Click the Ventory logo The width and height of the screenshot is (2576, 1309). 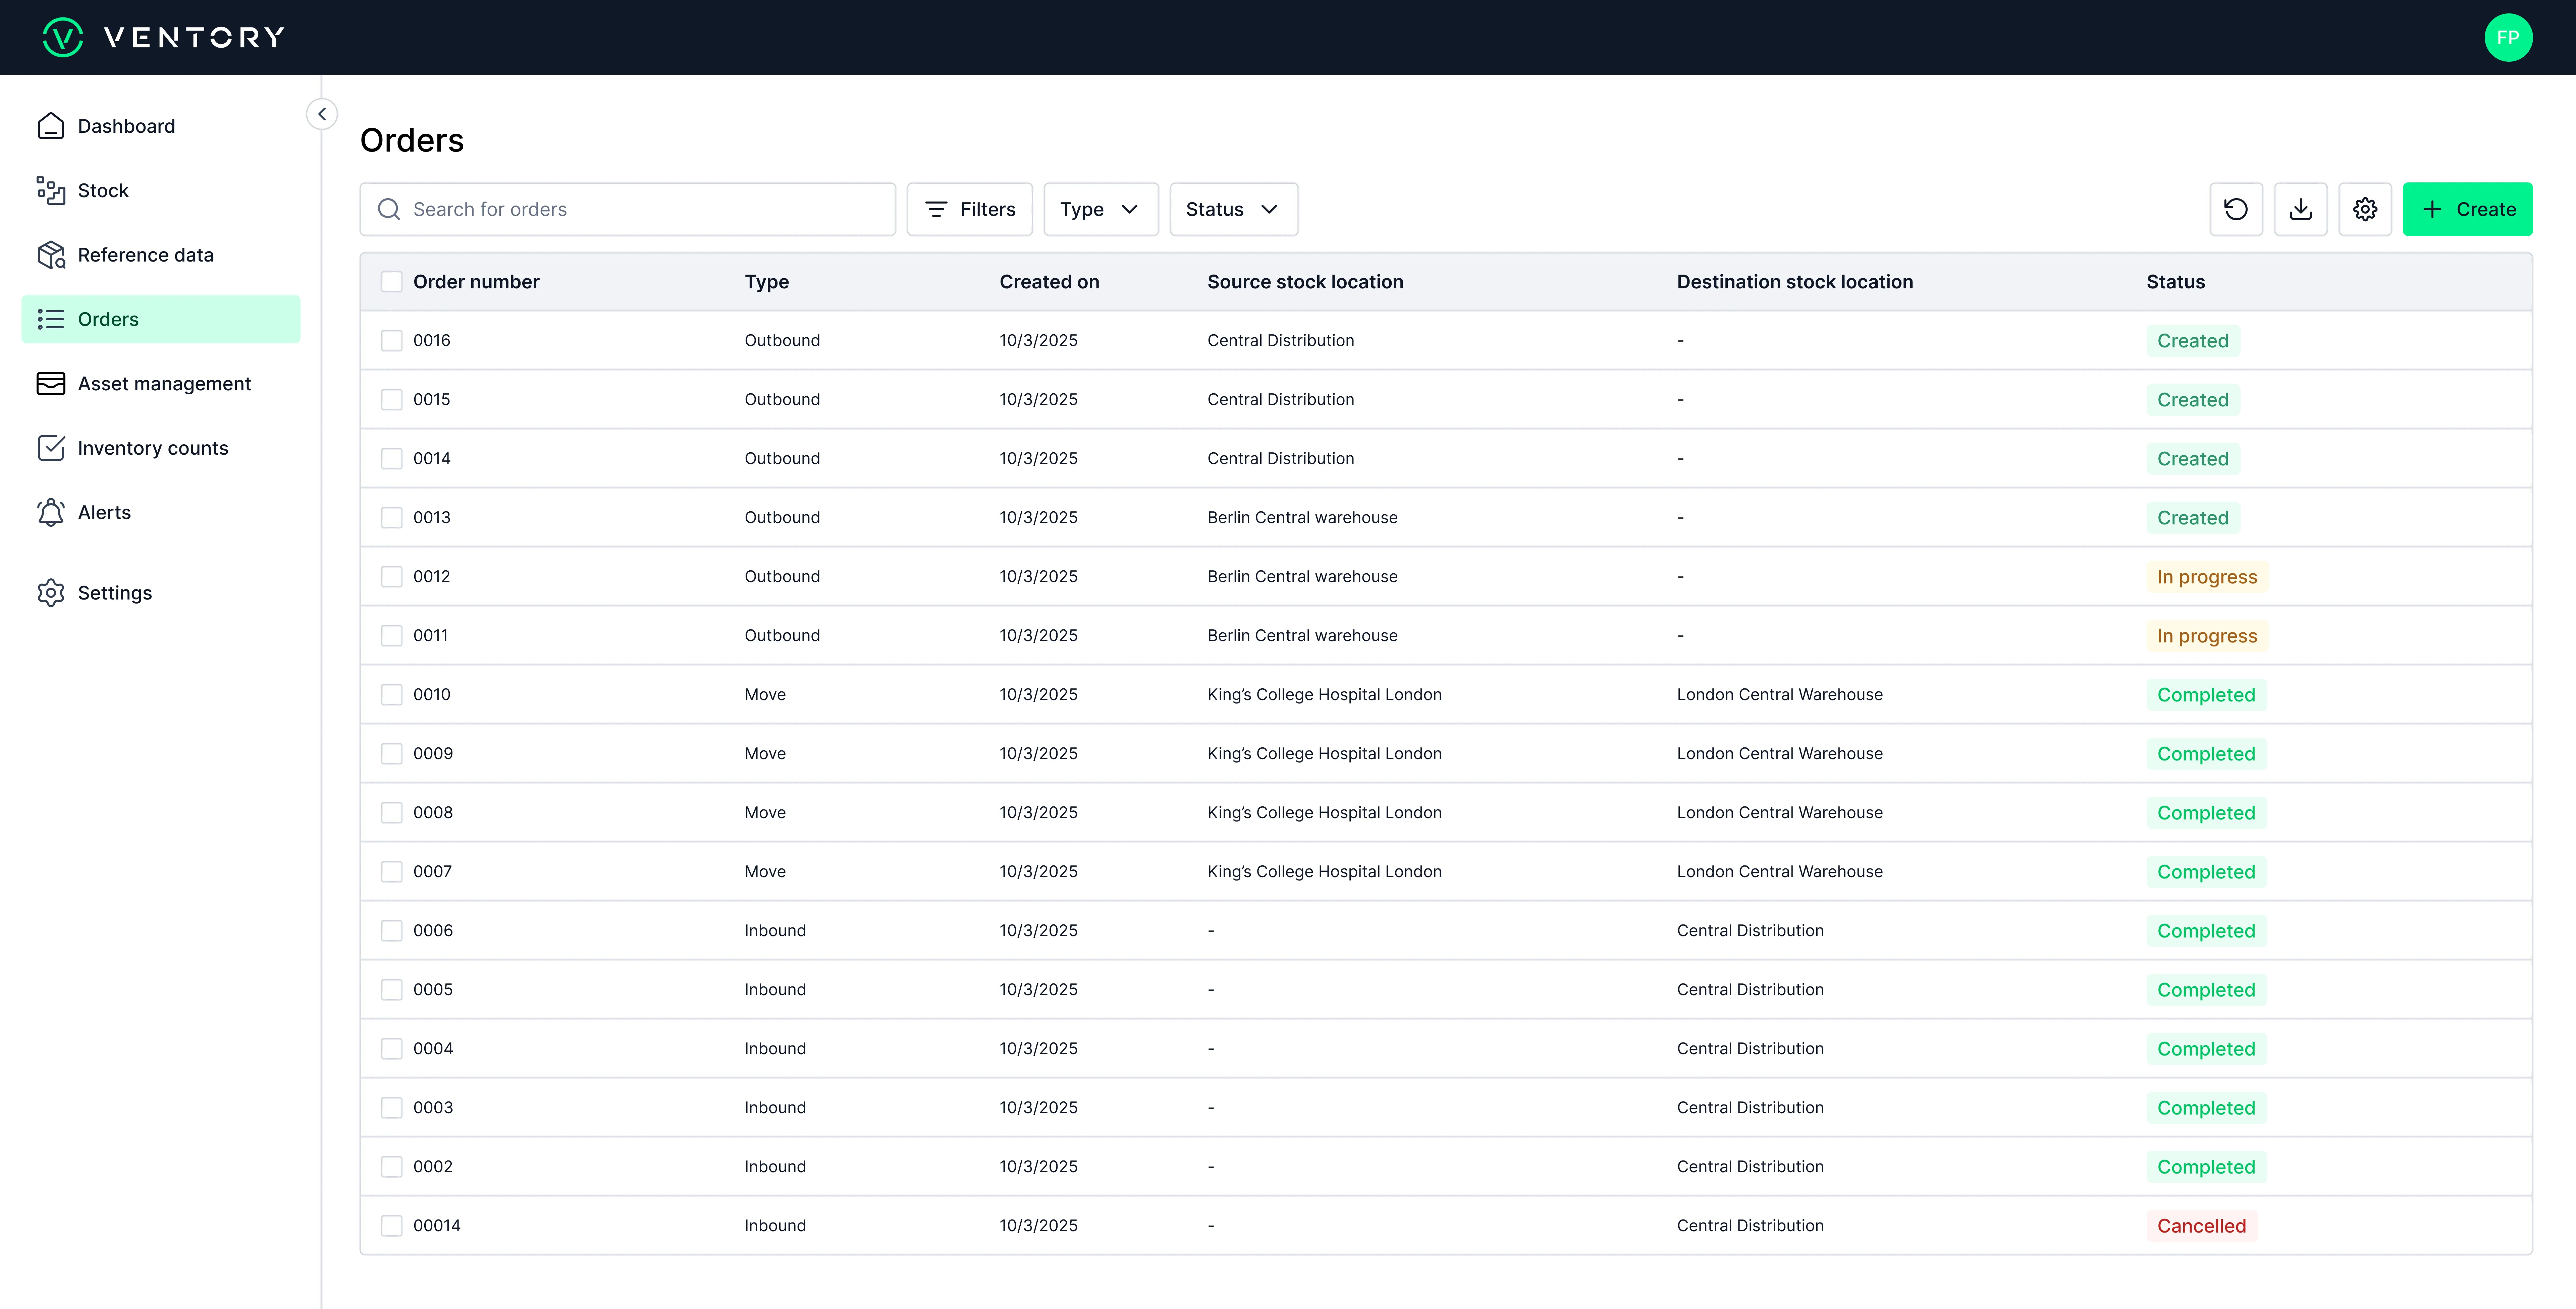coord(163,37)
